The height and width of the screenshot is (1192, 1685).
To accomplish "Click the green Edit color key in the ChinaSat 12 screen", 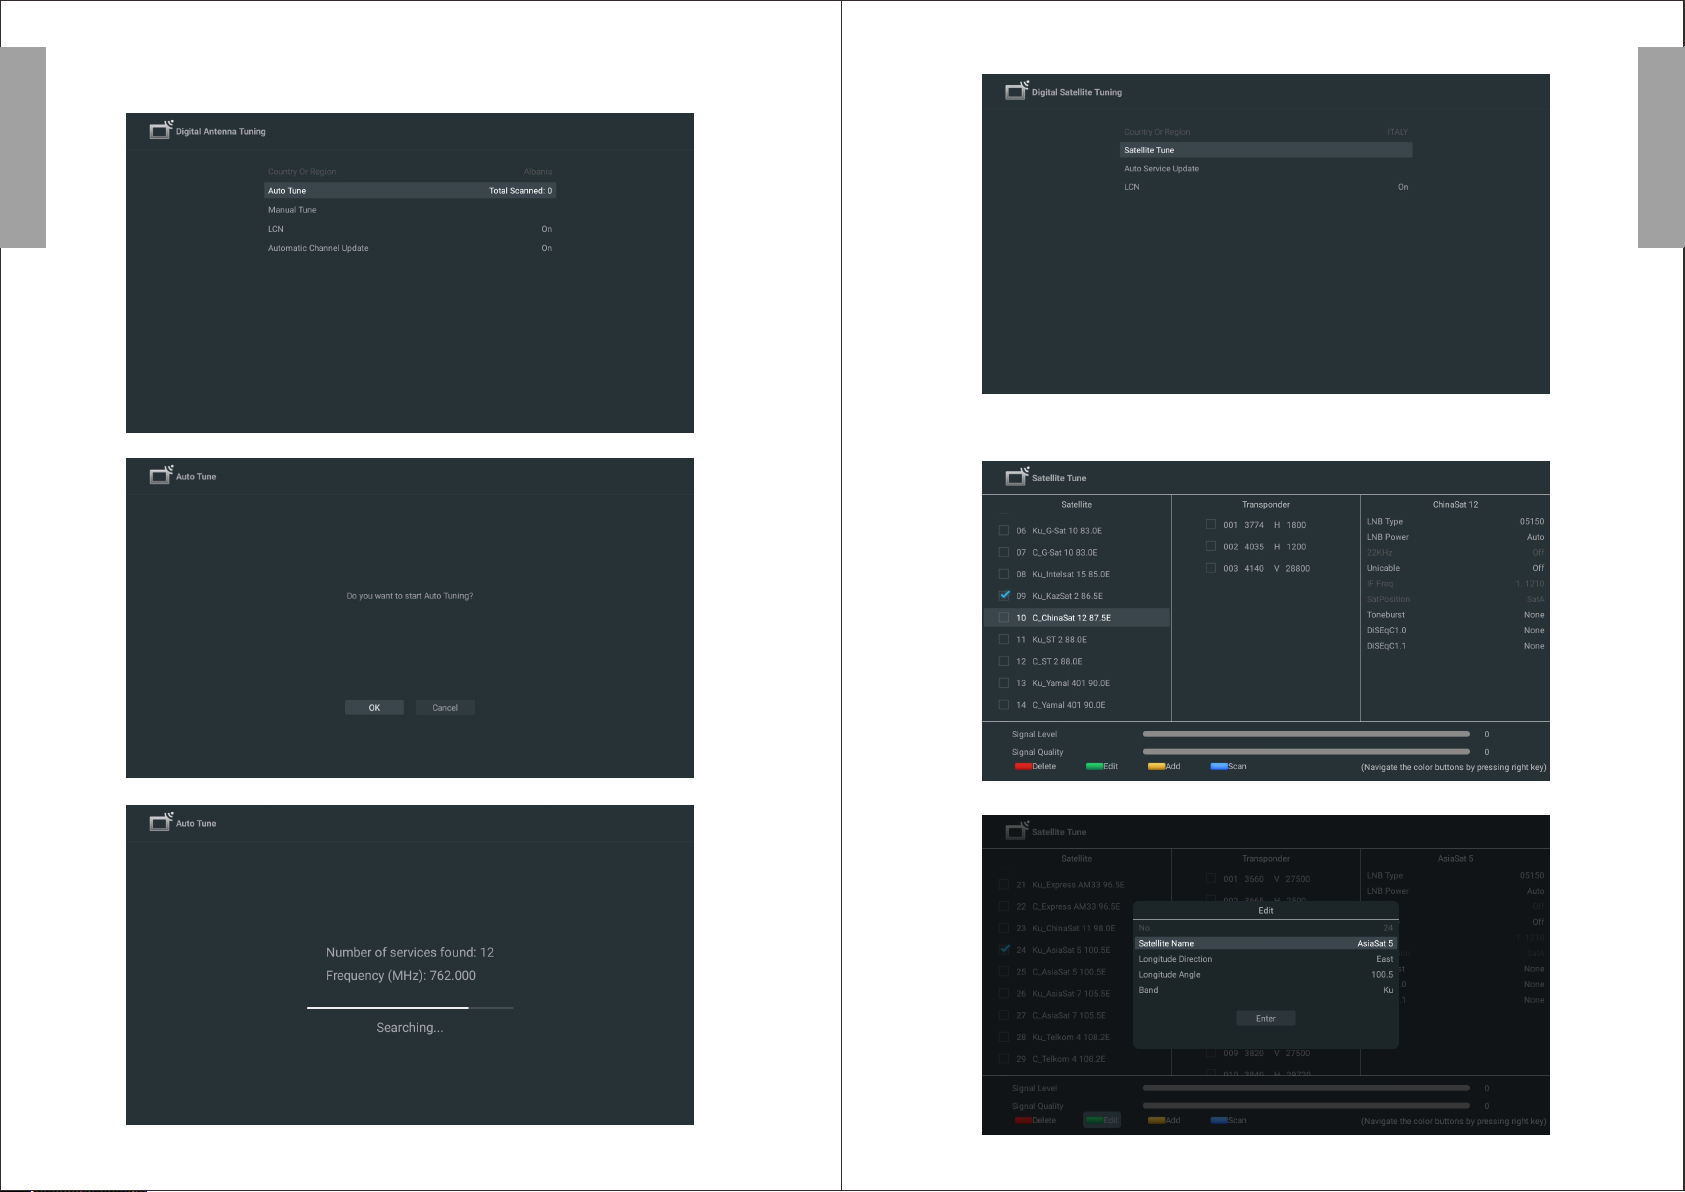I will (x=1102, y=767).
